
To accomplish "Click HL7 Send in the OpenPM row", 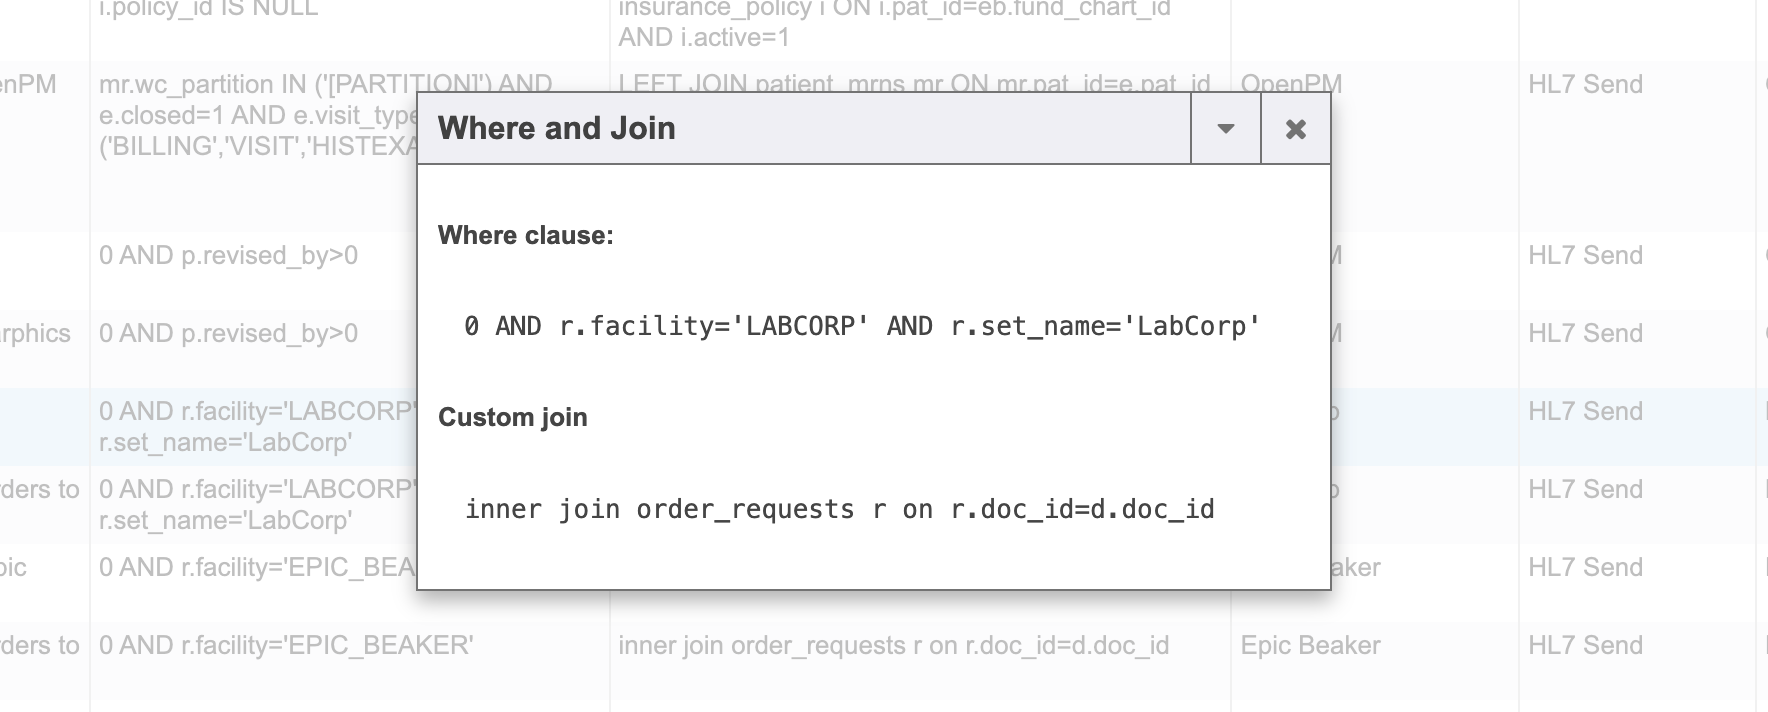I will (1585, 85).
